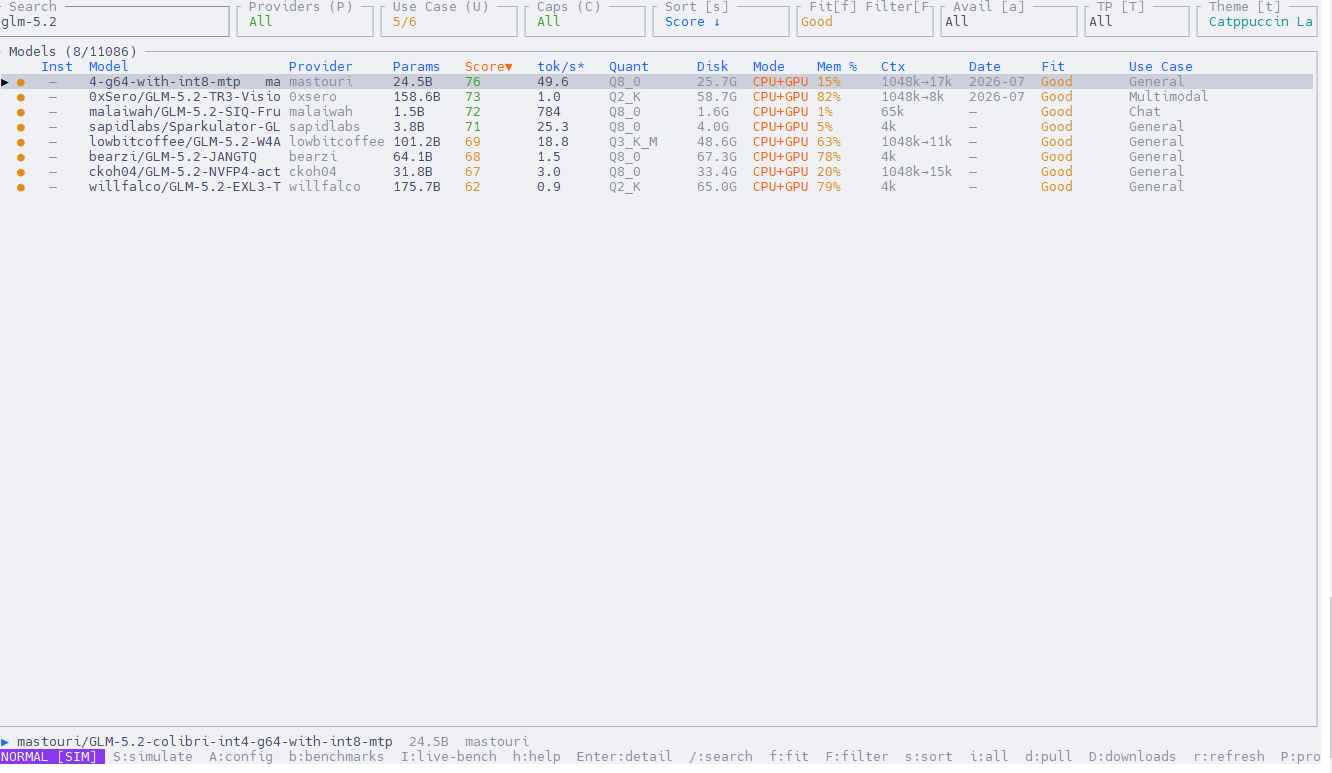The width and height of the screenshot is (1332, 773).
Task: Open the Avail [a] filter box
Action: point(1009,22)
